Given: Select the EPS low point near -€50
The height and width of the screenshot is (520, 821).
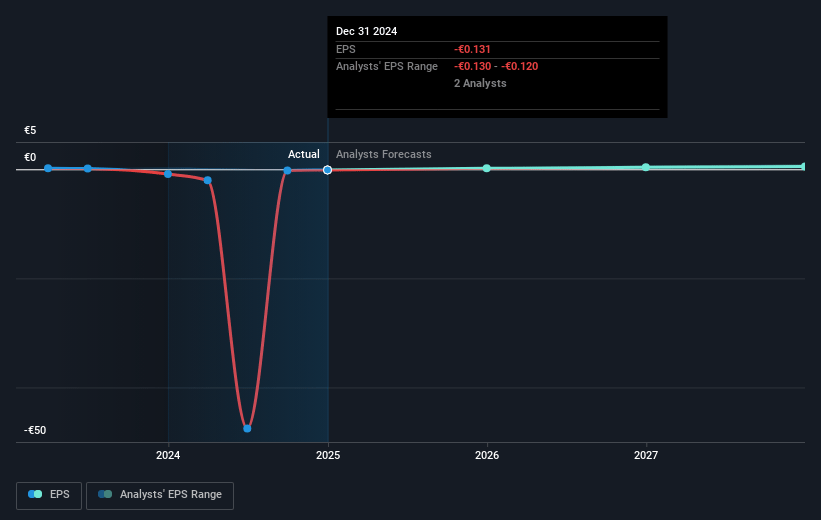Looking at the screenshot, I should pos(247,428).
